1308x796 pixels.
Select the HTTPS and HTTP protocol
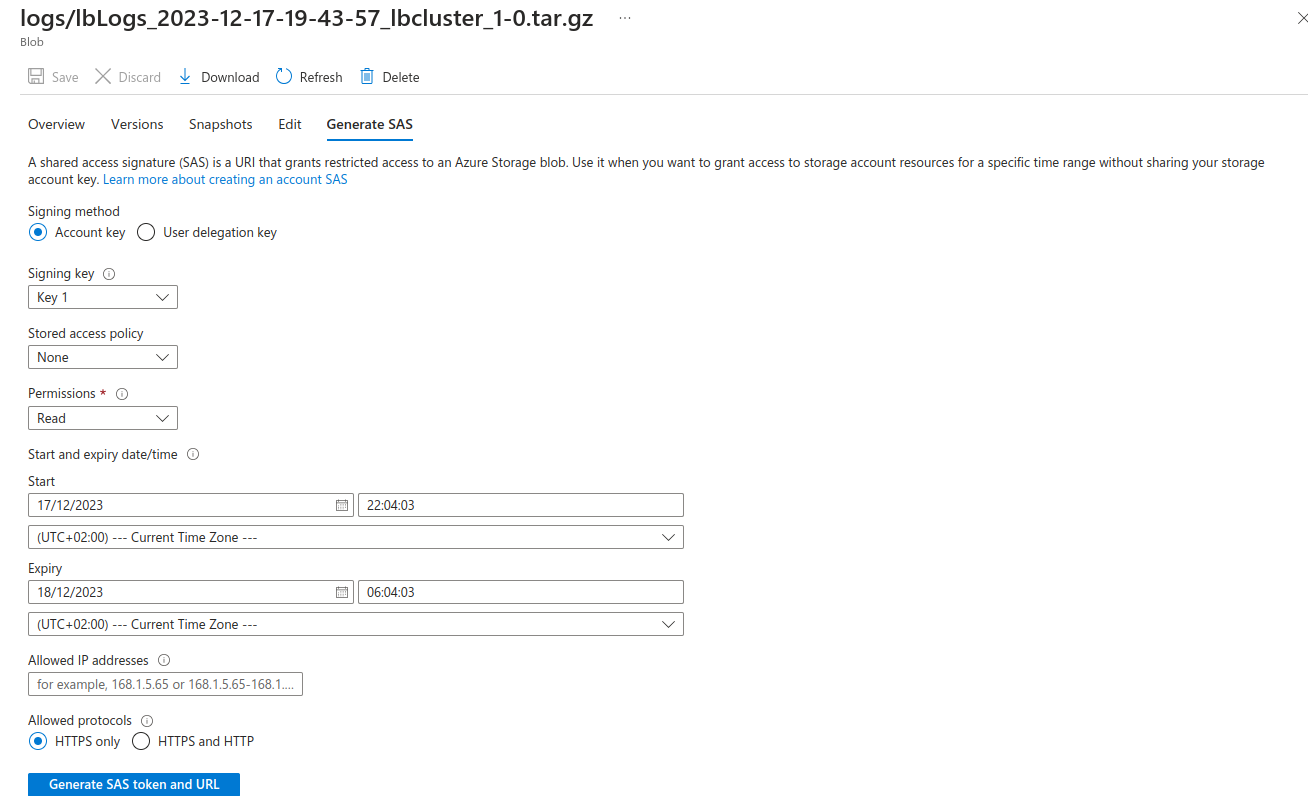[x=141, y=741]
